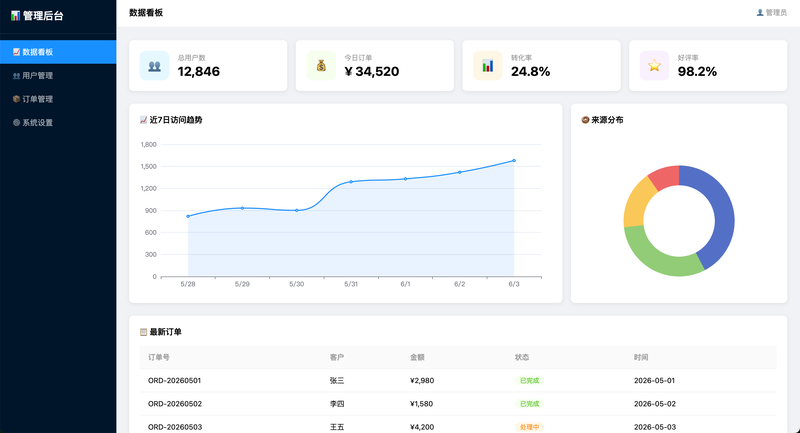Click the 管理后台 logo chart icon

(x=15, y=16)
